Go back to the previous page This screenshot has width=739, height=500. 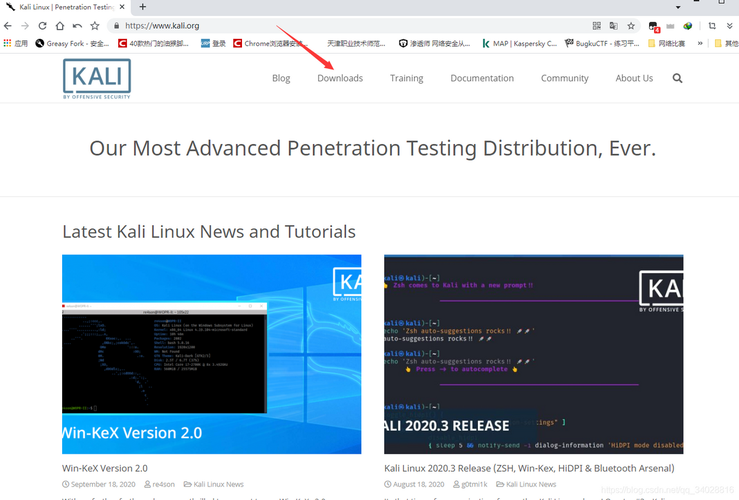[8, 26]
